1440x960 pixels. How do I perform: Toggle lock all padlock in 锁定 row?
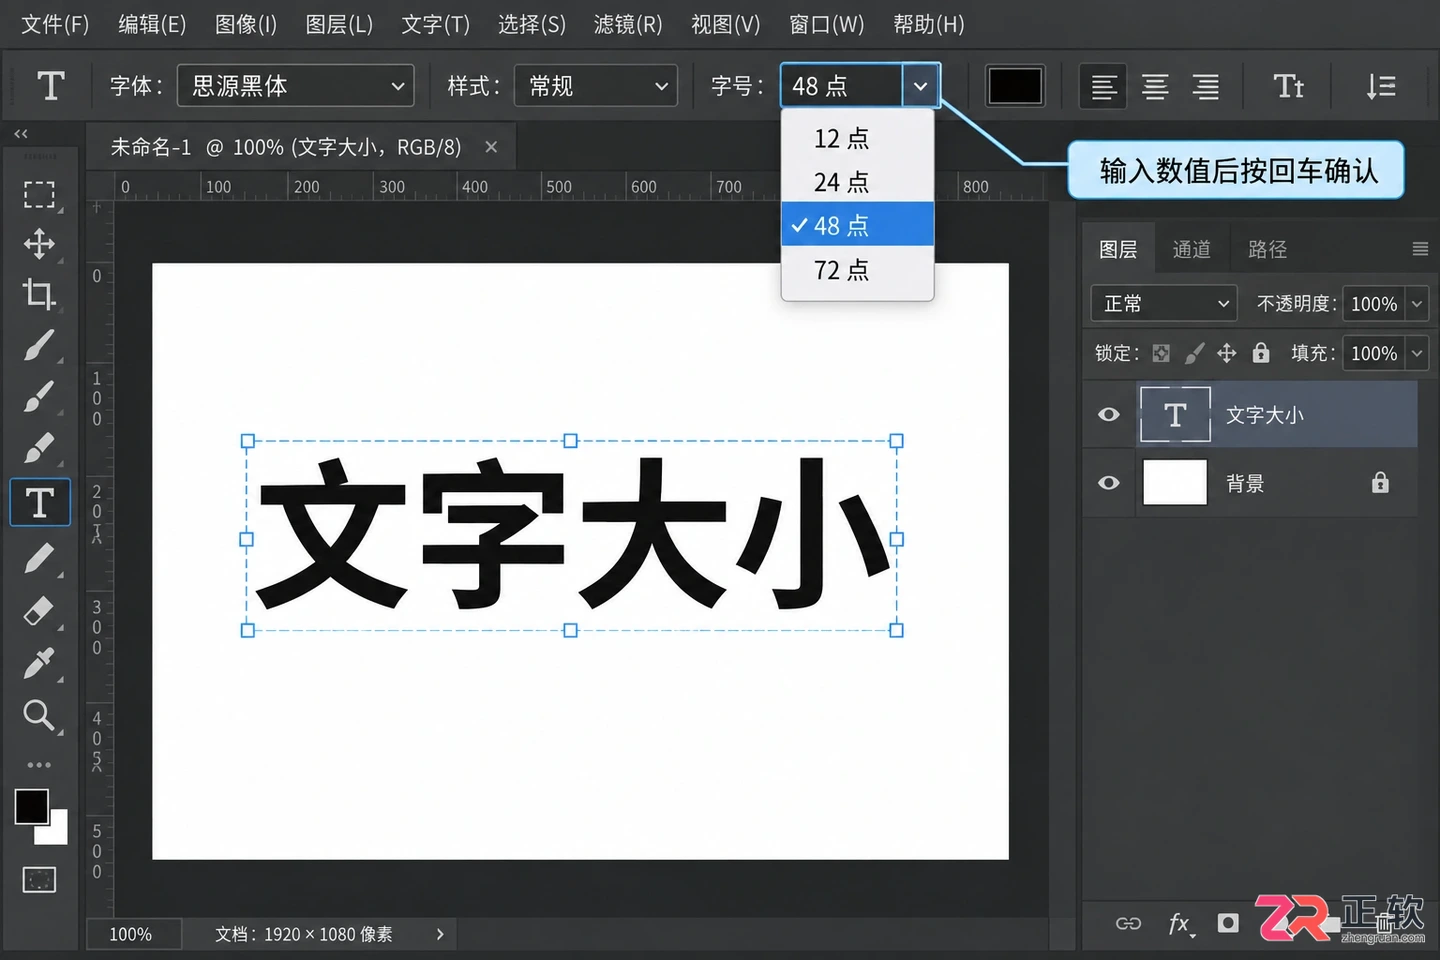pos(1261,352)
